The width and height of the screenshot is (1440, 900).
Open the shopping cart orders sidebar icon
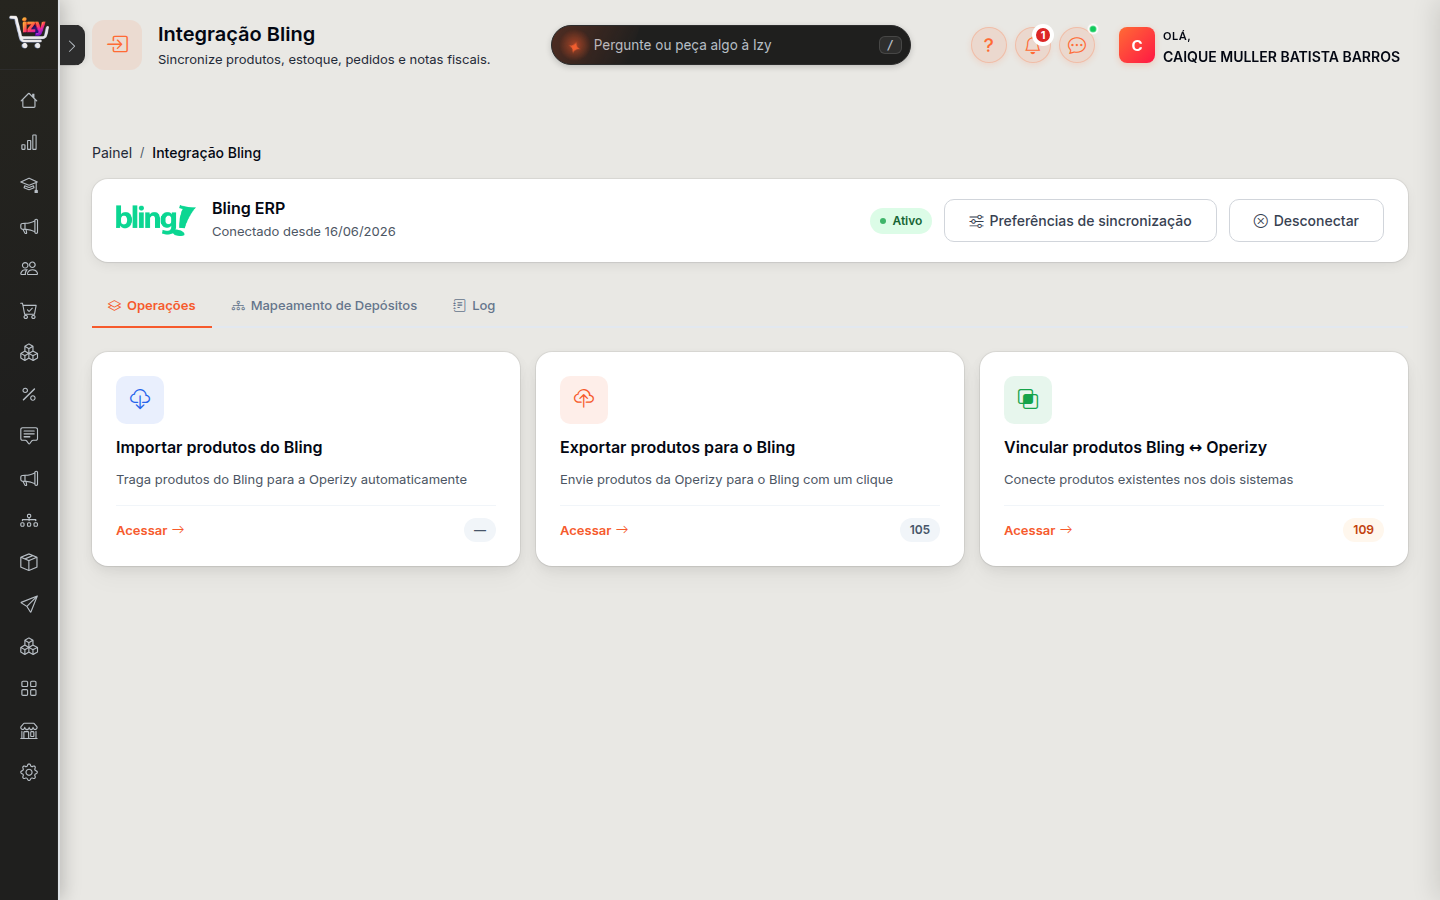click(29, 311)
